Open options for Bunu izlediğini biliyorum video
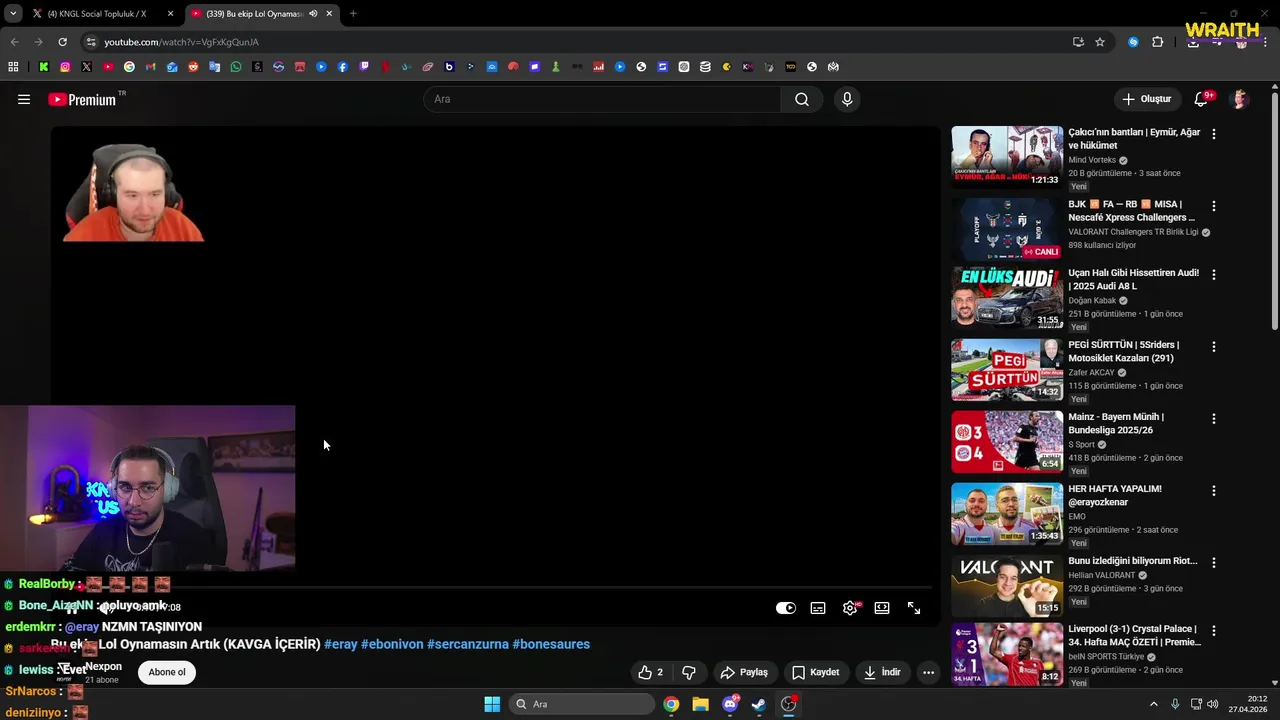The image size is (1280, 720). pyautogui.click(x=1214, y=563)
